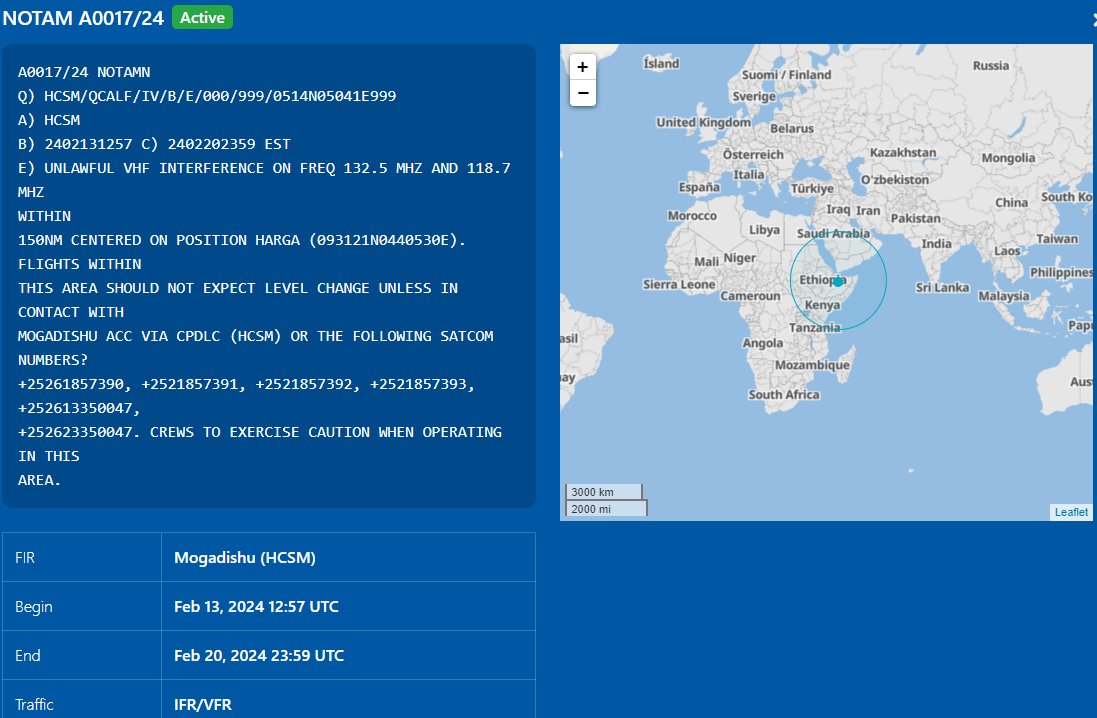The width and height of the screenshot is (1097, 718).
Task: Click the Ethiopia label on the map
Action: pyautogui.click(x=823, y=280)
